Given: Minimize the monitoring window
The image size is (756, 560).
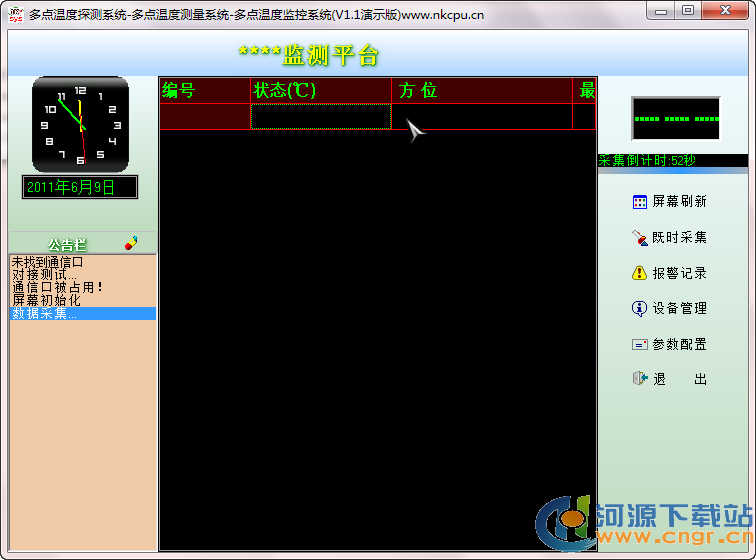Looking at the screenshot, I should pyautogui.click(x=661, y=11).
